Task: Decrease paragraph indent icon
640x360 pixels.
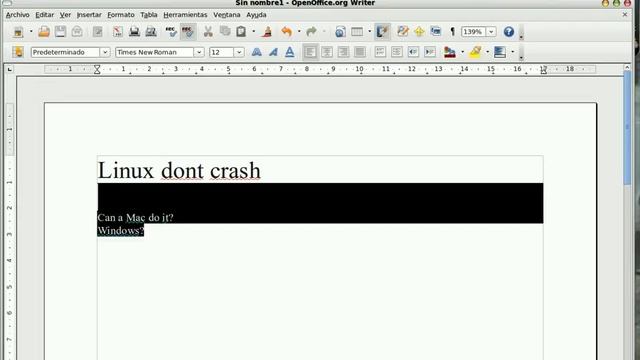Action: click(x=413, y=52)
